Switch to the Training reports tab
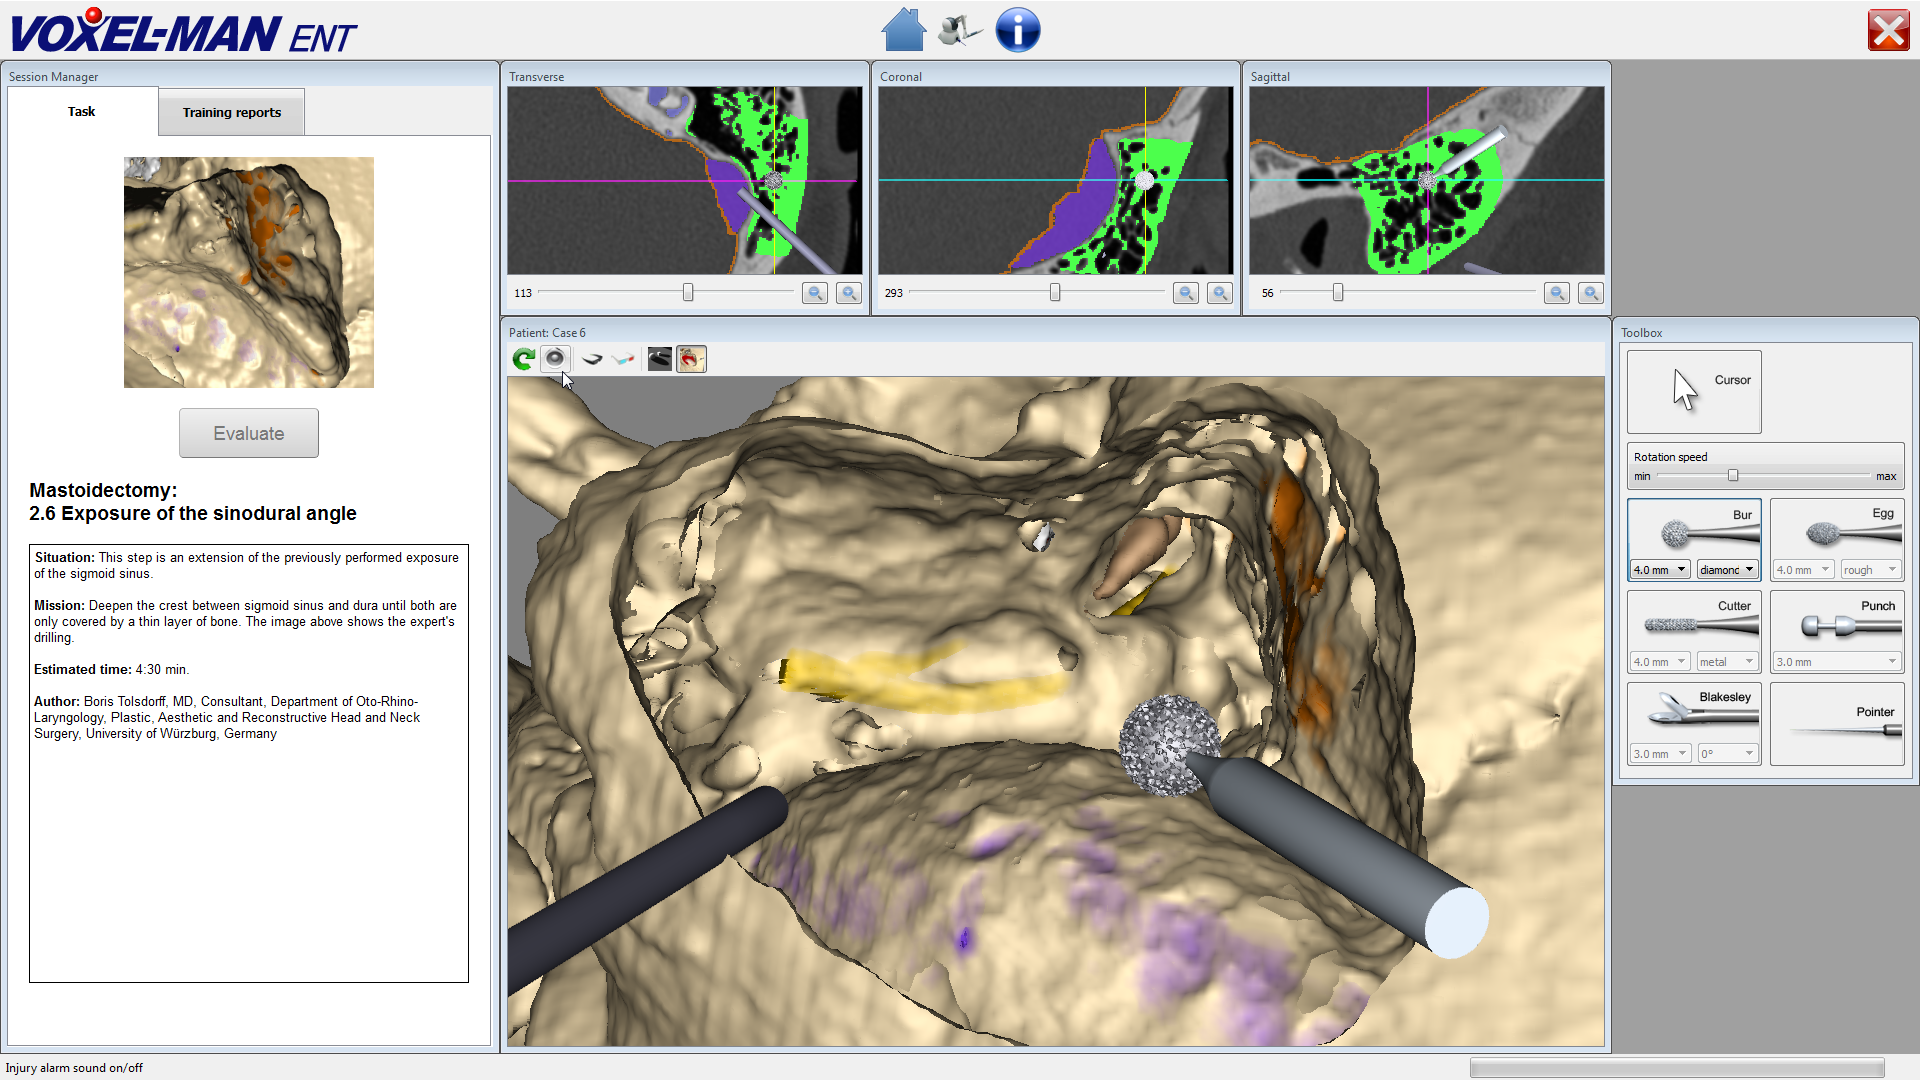Image resolution: width=1920 pixels, height=1080 pixels. click(x=231, y=112)
